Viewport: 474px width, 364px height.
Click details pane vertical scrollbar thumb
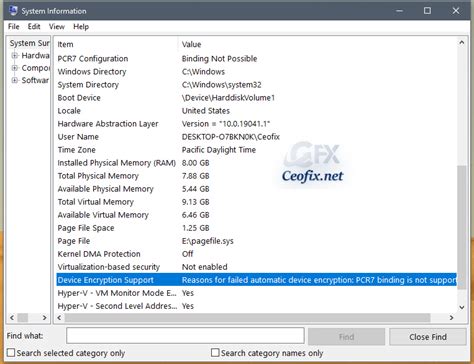462,227
